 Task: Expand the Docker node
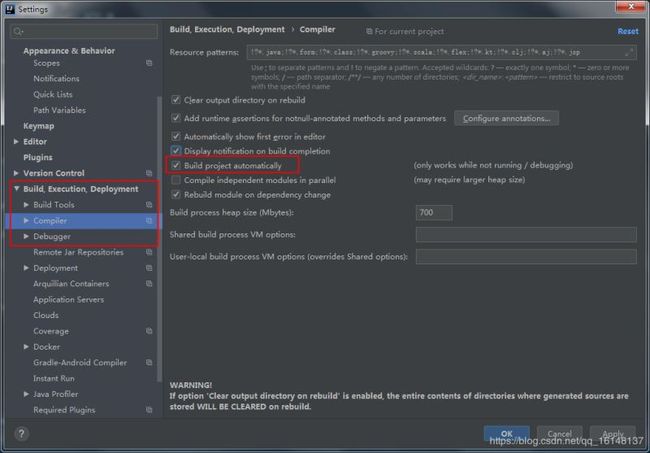26,347
